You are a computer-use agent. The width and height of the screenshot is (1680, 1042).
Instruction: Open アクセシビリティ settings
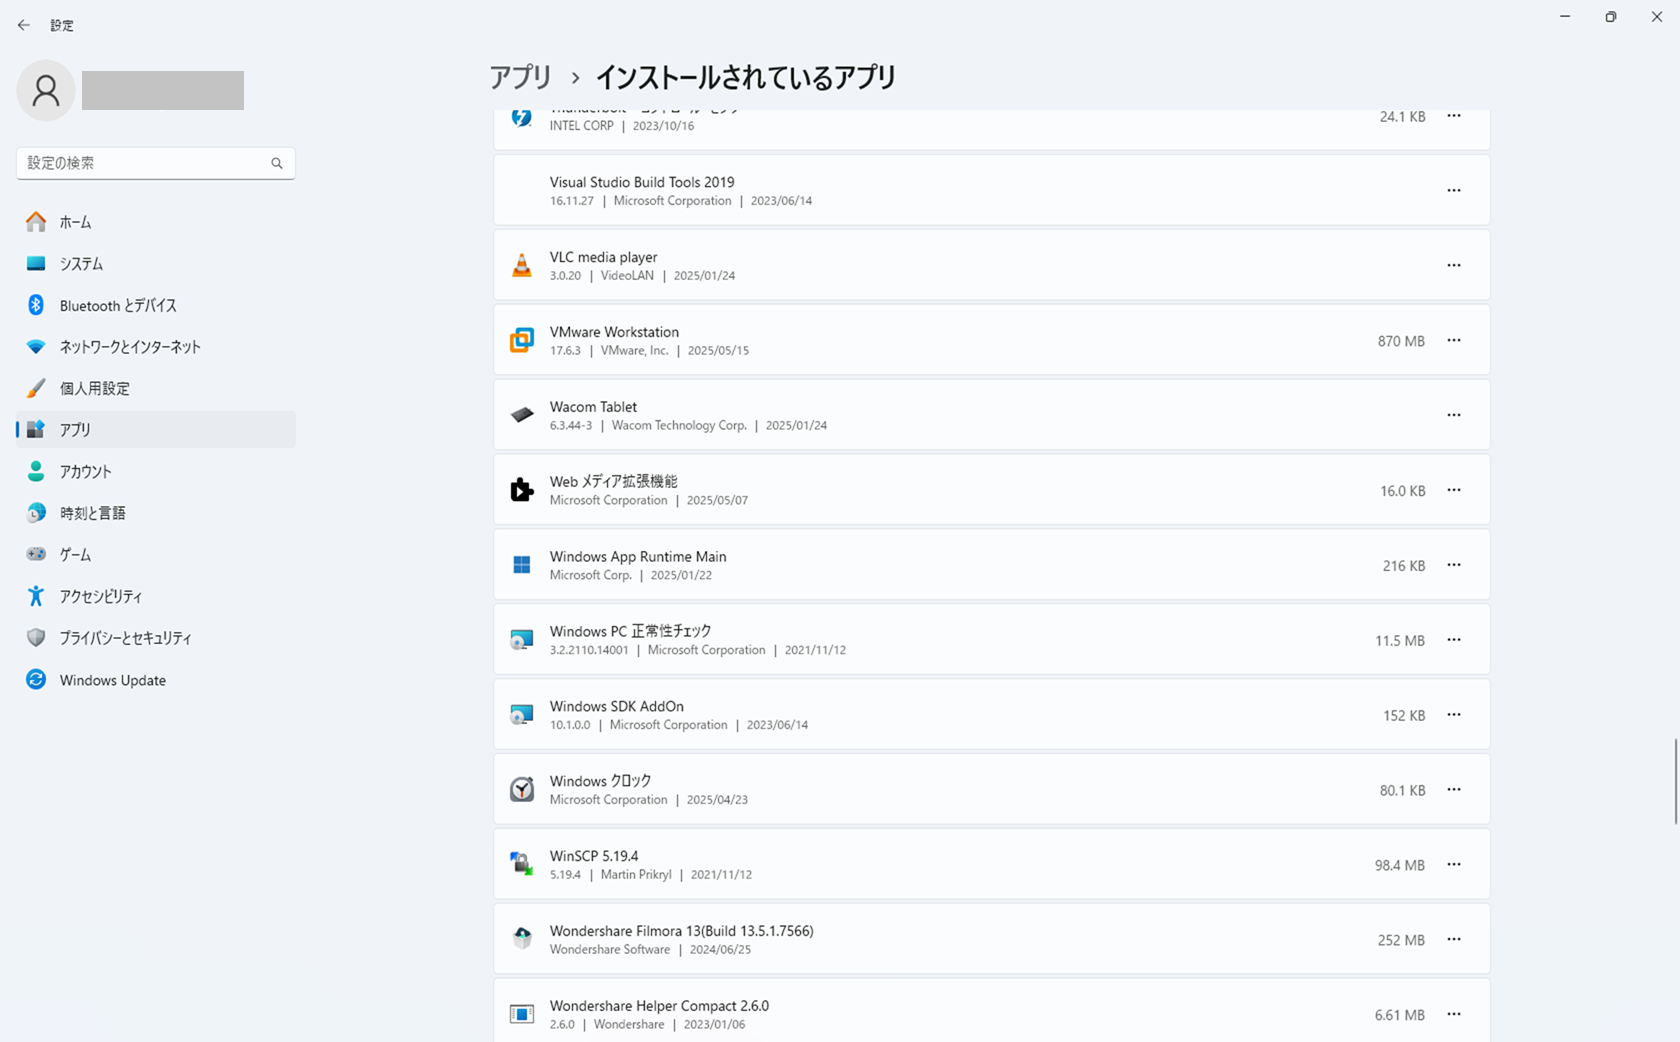156,596
